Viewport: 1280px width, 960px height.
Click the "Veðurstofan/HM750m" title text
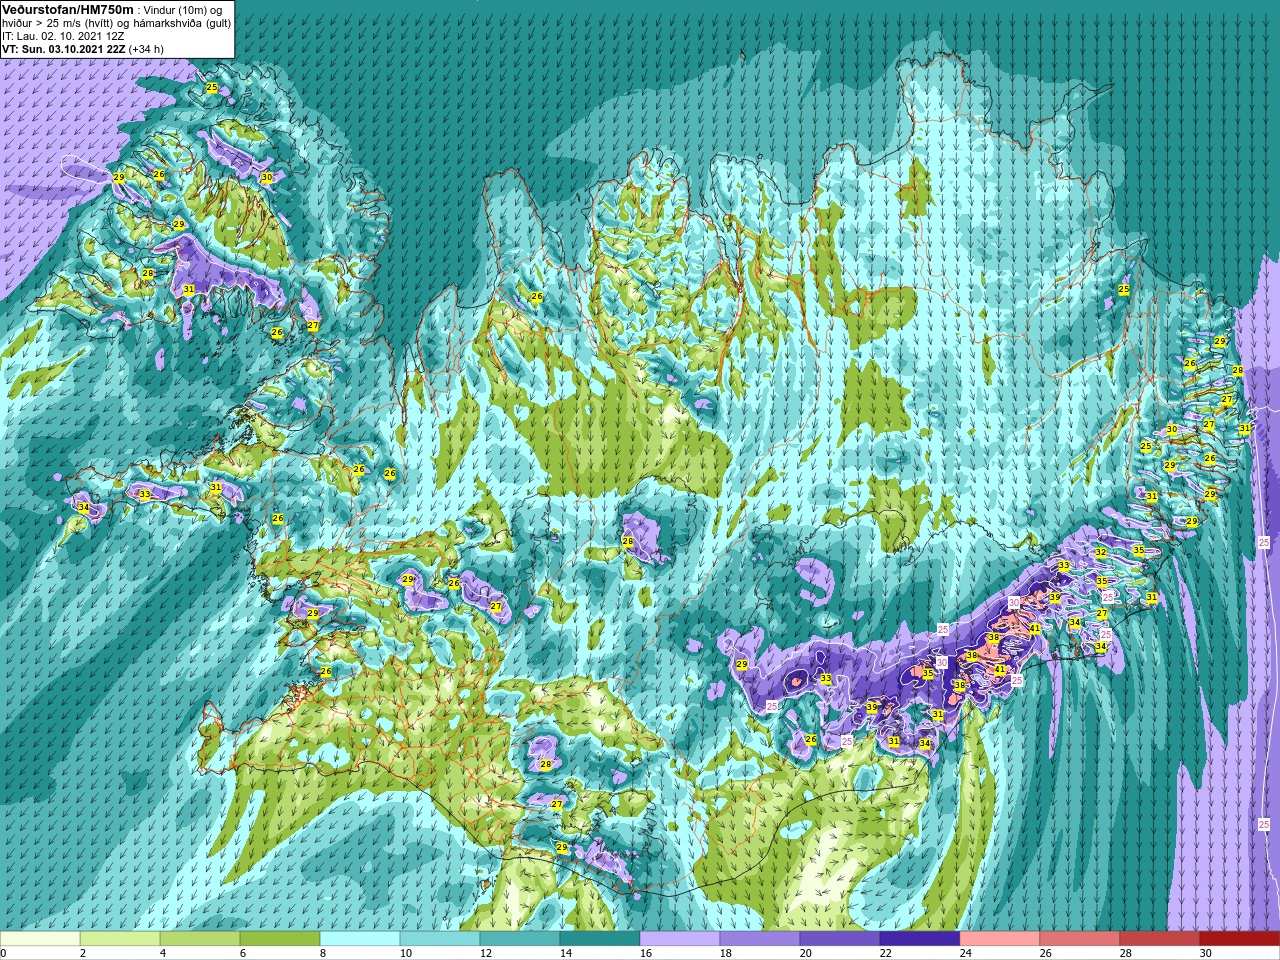[x=67, y=8]
